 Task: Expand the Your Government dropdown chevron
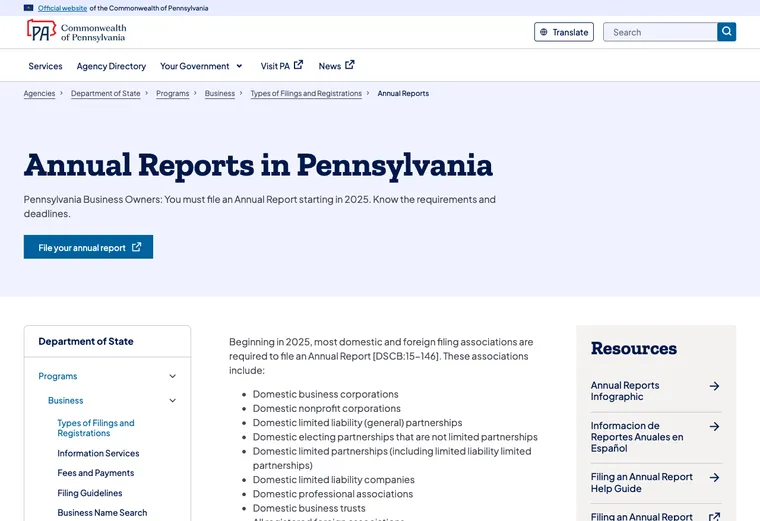point(239,66)
